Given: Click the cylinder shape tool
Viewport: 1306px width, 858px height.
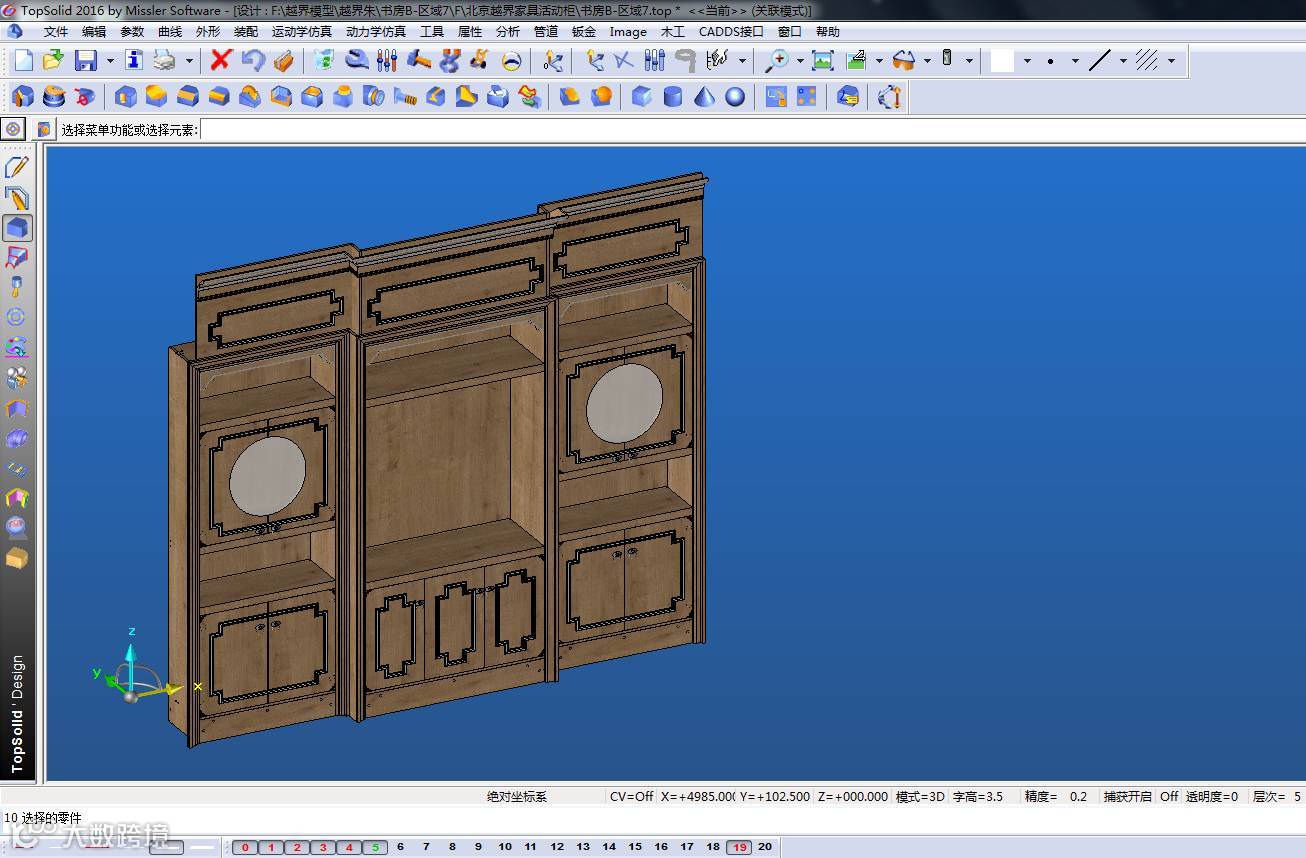Looking at the screenshot, I should click(x=673, y=97).
